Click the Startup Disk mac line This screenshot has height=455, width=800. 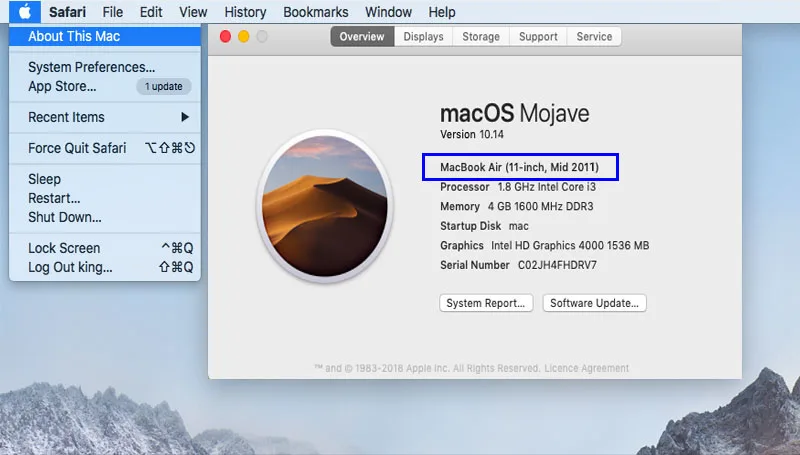pos(484,226)
